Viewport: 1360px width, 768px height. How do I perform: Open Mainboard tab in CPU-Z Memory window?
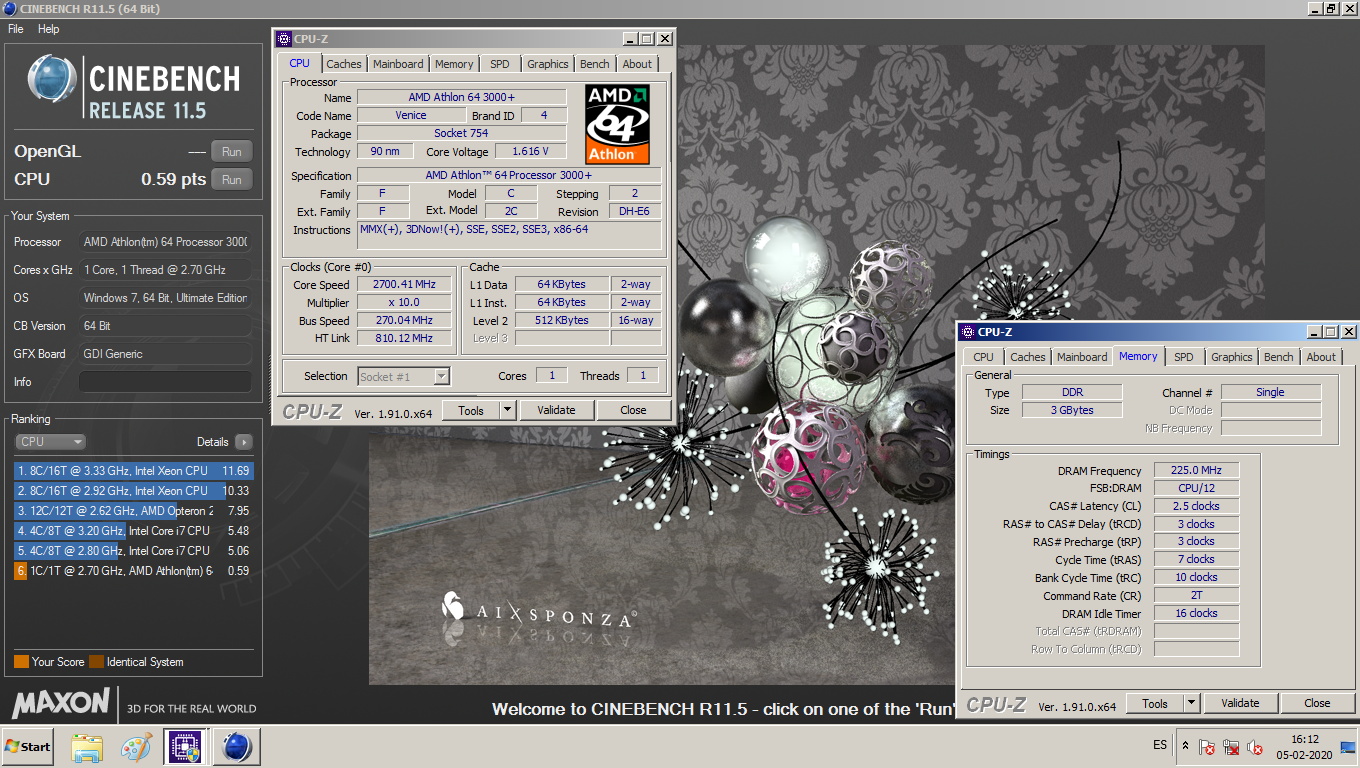coord(1082,357)
